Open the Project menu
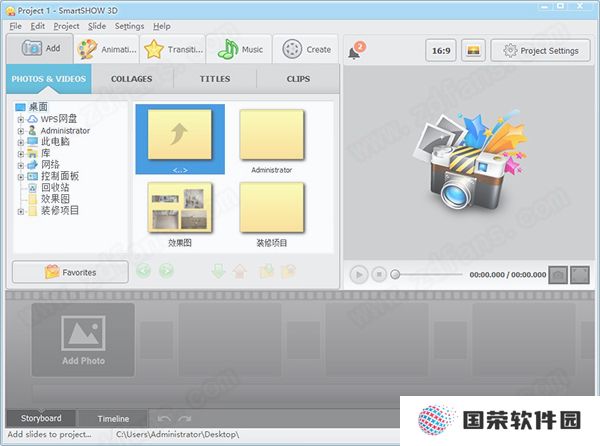The image size is (600, 446). pos(66,26)
